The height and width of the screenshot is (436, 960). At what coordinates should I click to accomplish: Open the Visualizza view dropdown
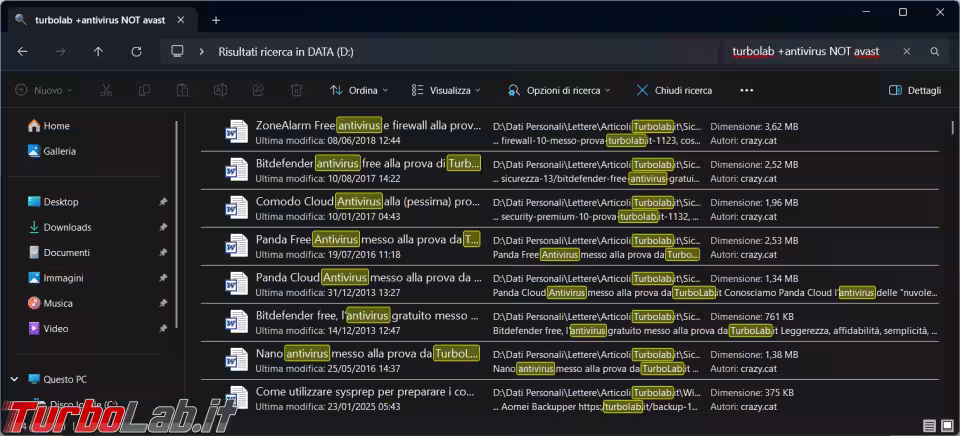pos(446,90)
